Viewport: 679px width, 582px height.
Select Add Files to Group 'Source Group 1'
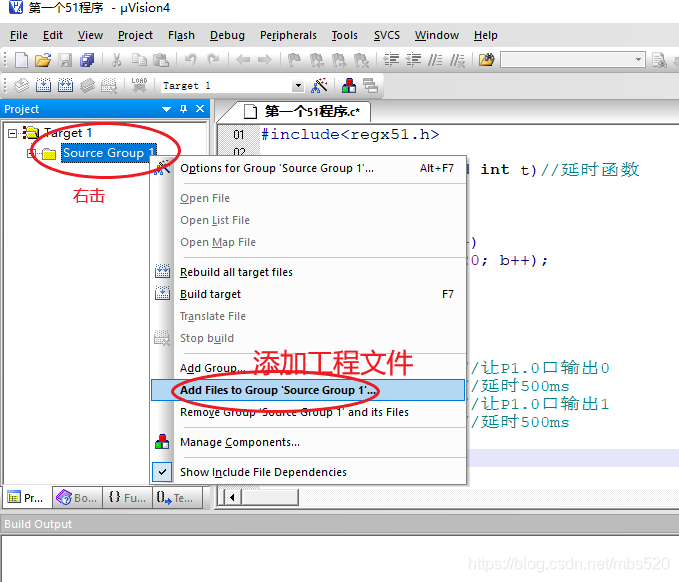pos(308,390)
